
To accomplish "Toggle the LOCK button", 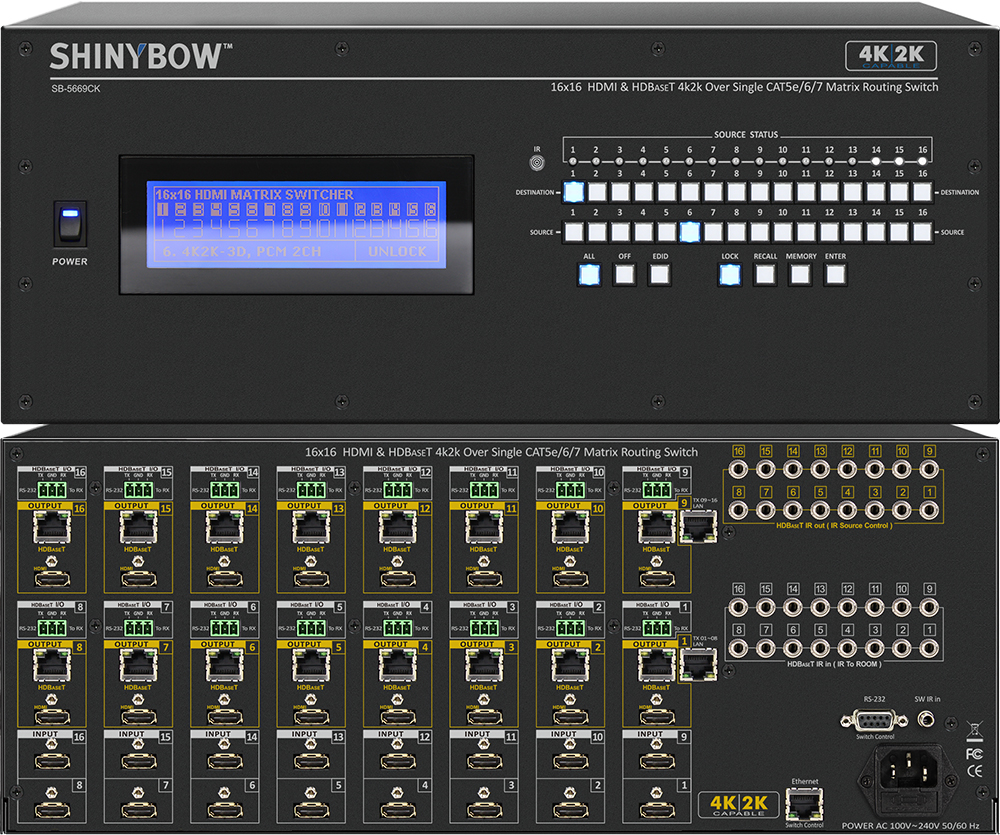I will point(730,275).
